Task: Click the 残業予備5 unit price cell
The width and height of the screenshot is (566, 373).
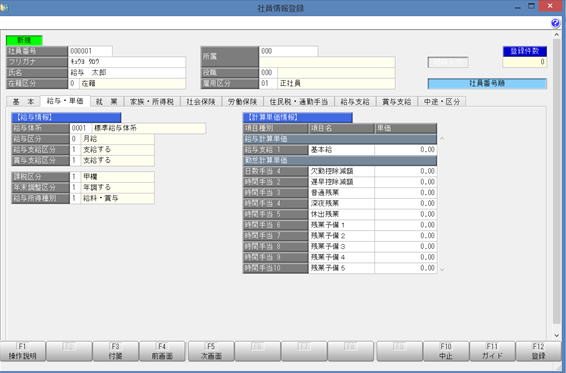Action: (x=406, y=268)
